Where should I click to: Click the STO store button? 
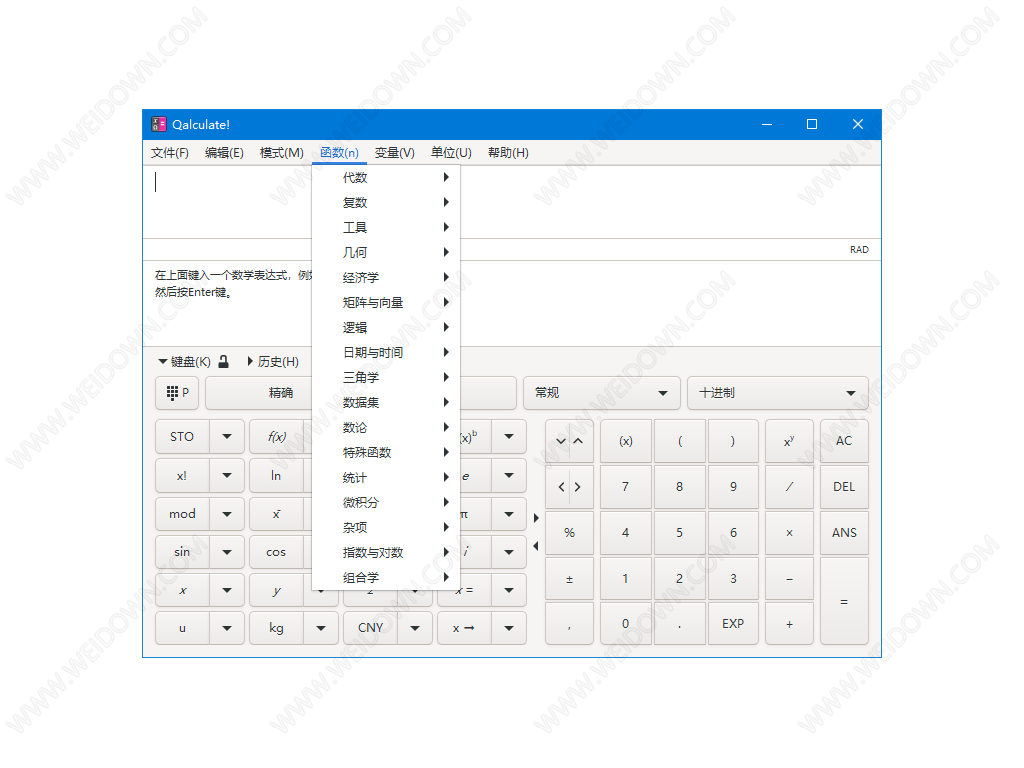point(182,436)
